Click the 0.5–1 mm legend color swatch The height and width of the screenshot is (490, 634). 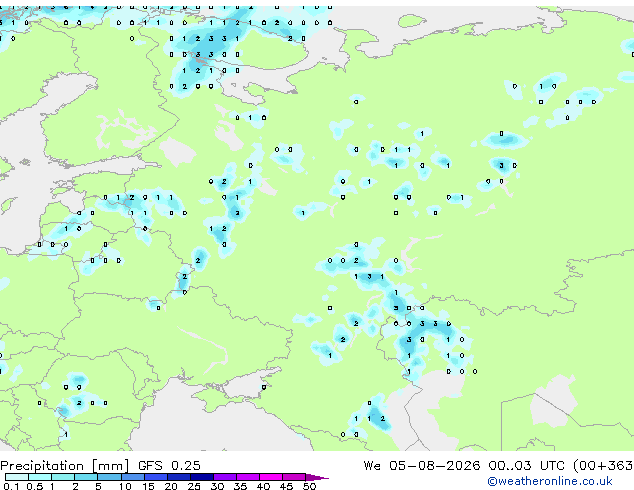click(x=40, y=477)
